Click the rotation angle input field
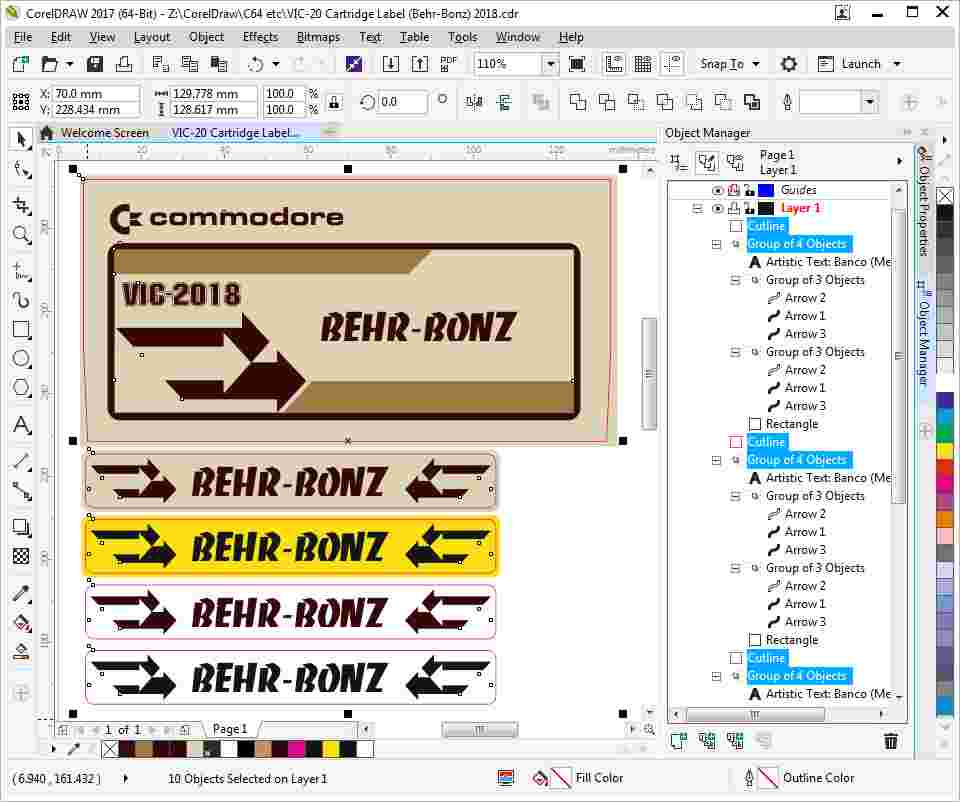 click(402, 102)
